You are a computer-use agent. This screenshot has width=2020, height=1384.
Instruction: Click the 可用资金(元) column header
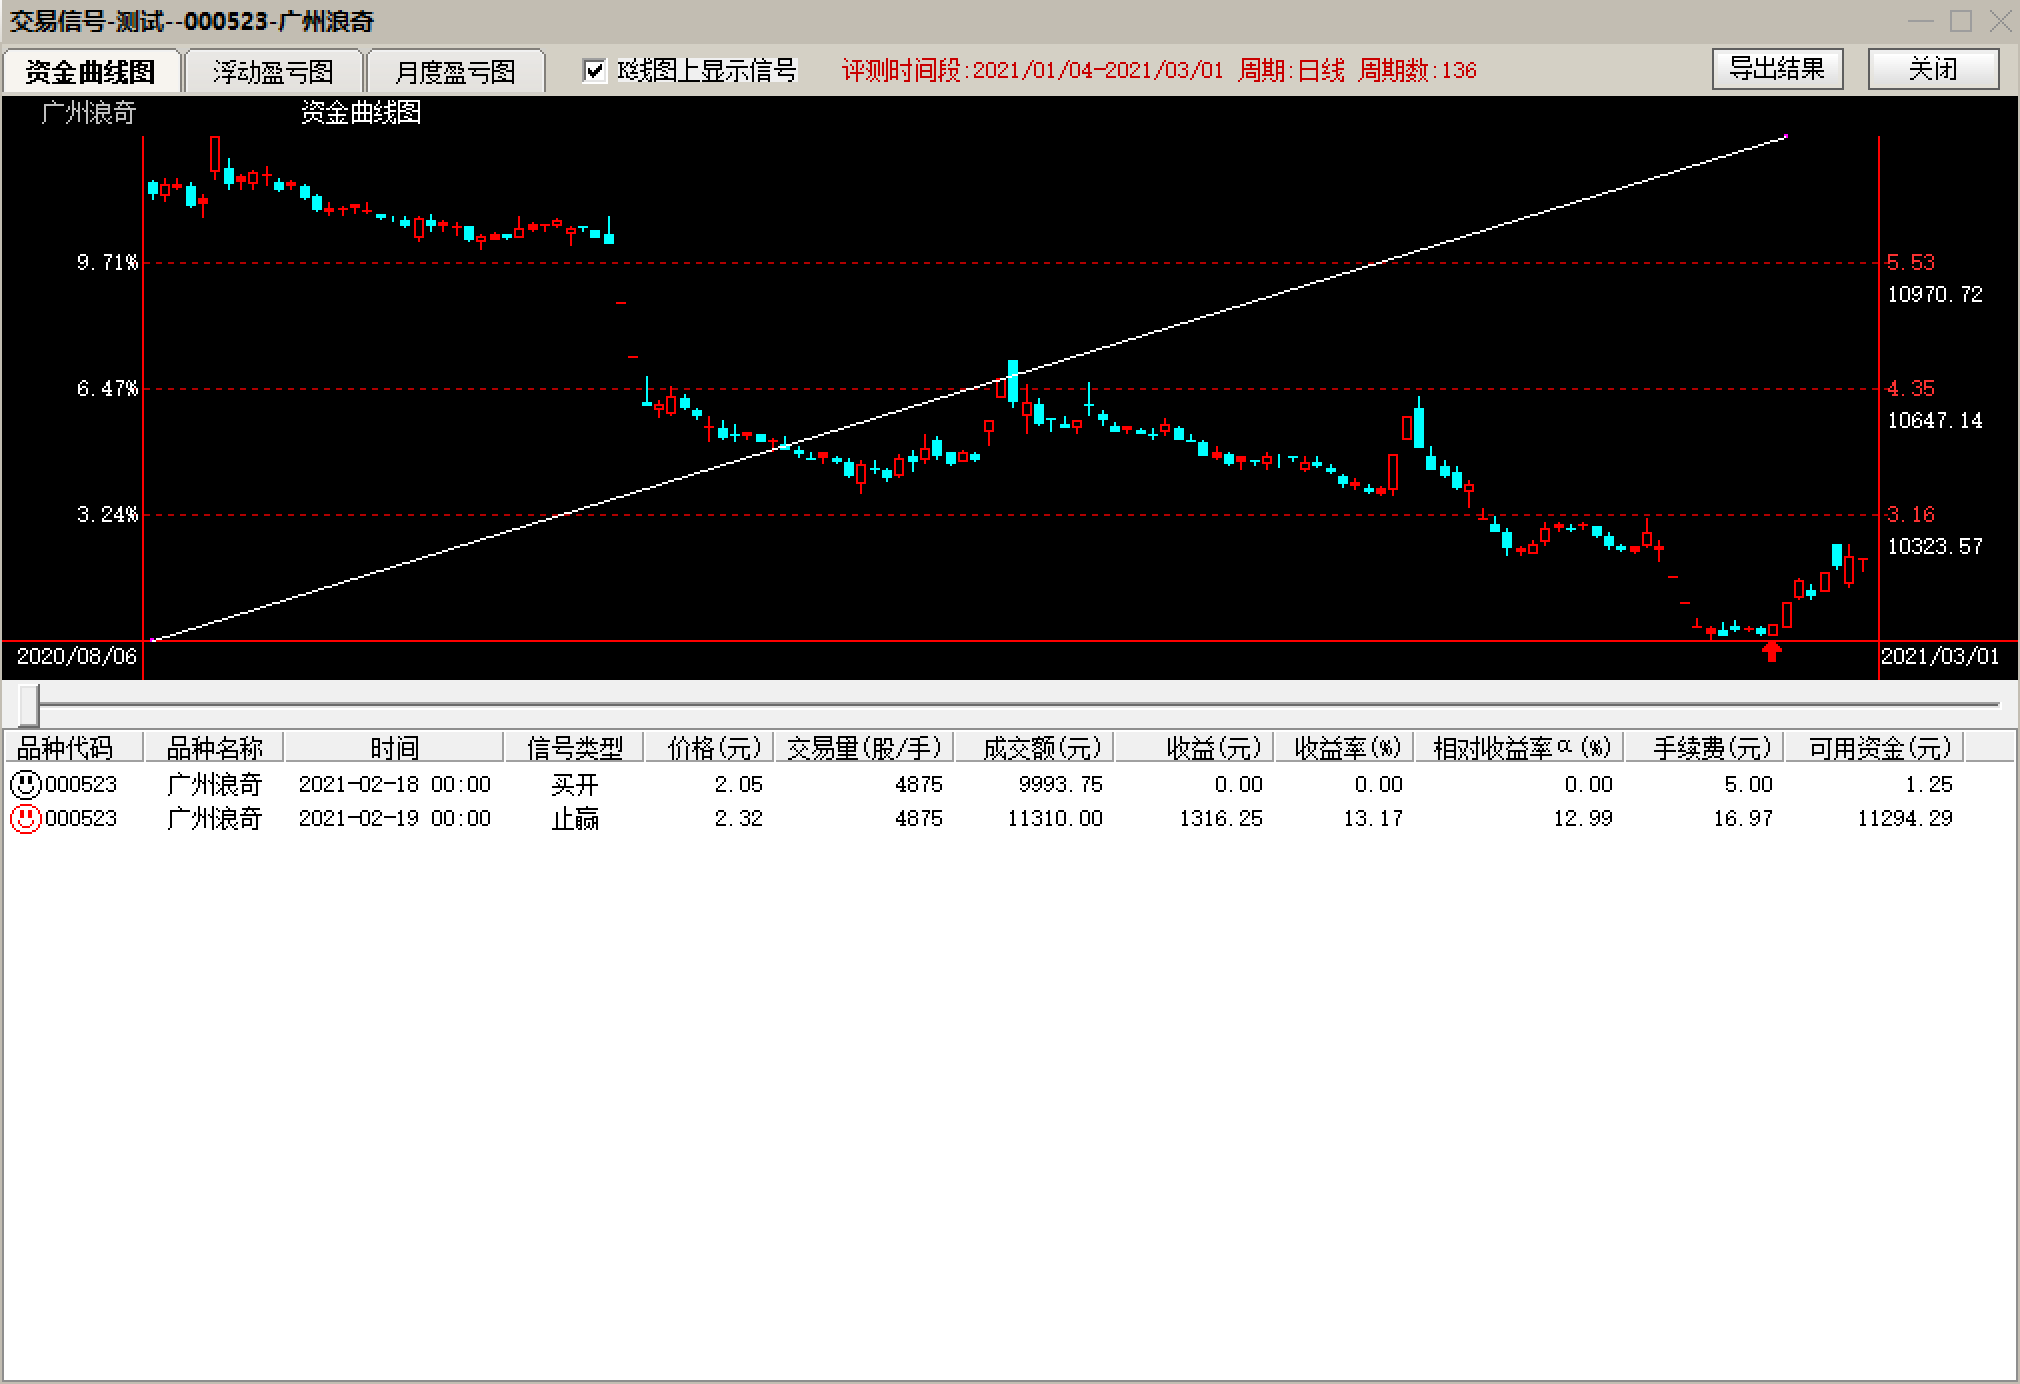pos(1879,748)
